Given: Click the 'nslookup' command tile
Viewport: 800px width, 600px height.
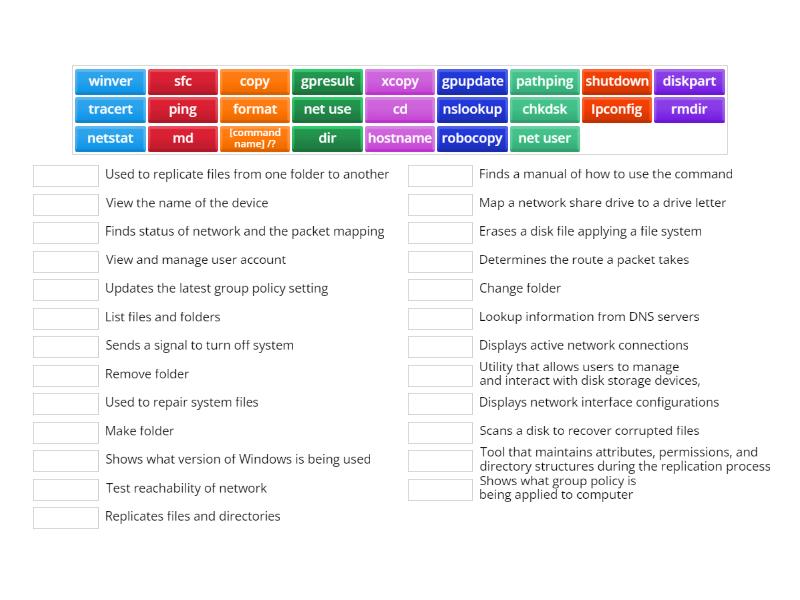Looking at the screenshot, I should [472, 110].
